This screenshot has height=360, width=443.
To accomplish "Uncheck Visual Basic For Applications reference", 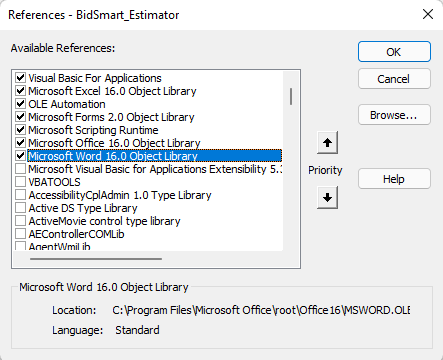I will [x=21, y=78].
